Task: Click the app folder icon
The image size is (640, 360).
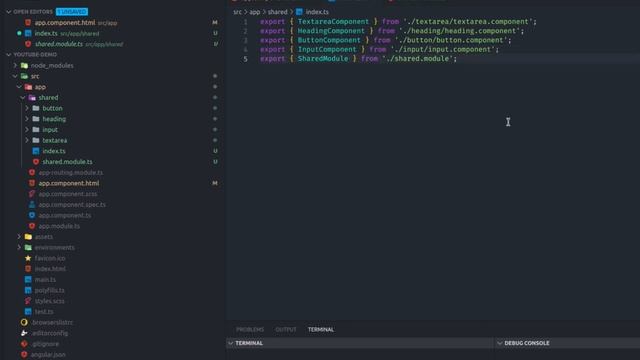Action: (28, 87)
